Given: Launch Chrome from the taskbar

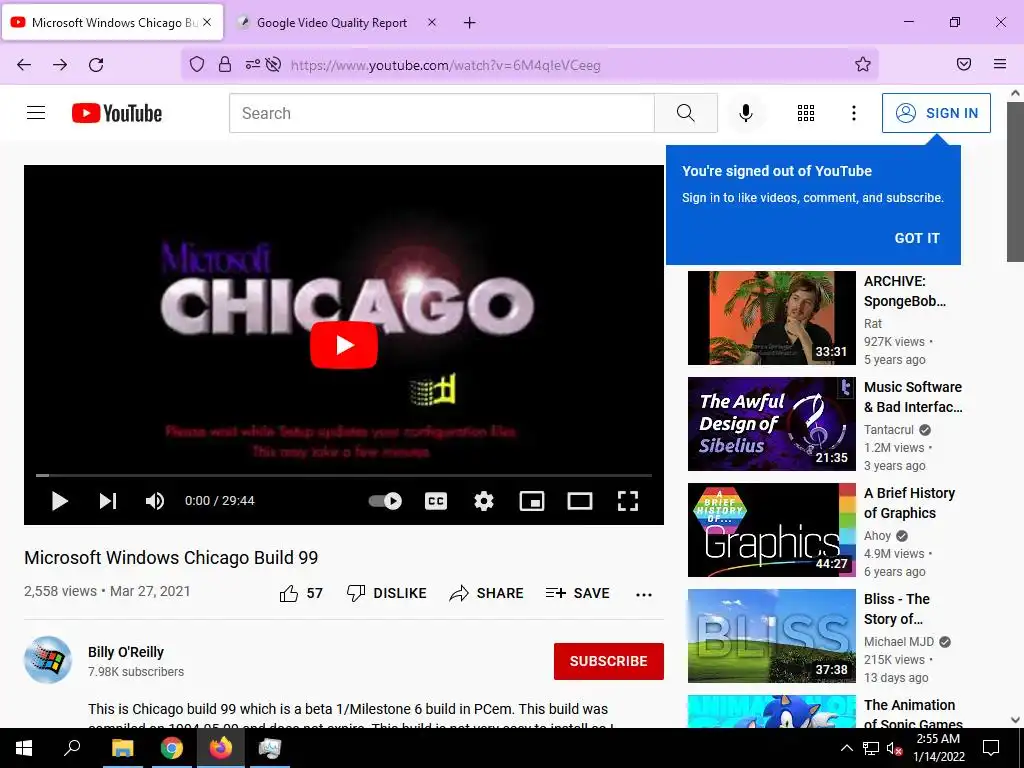Looking at the screenshot, I should click(171, 748).
